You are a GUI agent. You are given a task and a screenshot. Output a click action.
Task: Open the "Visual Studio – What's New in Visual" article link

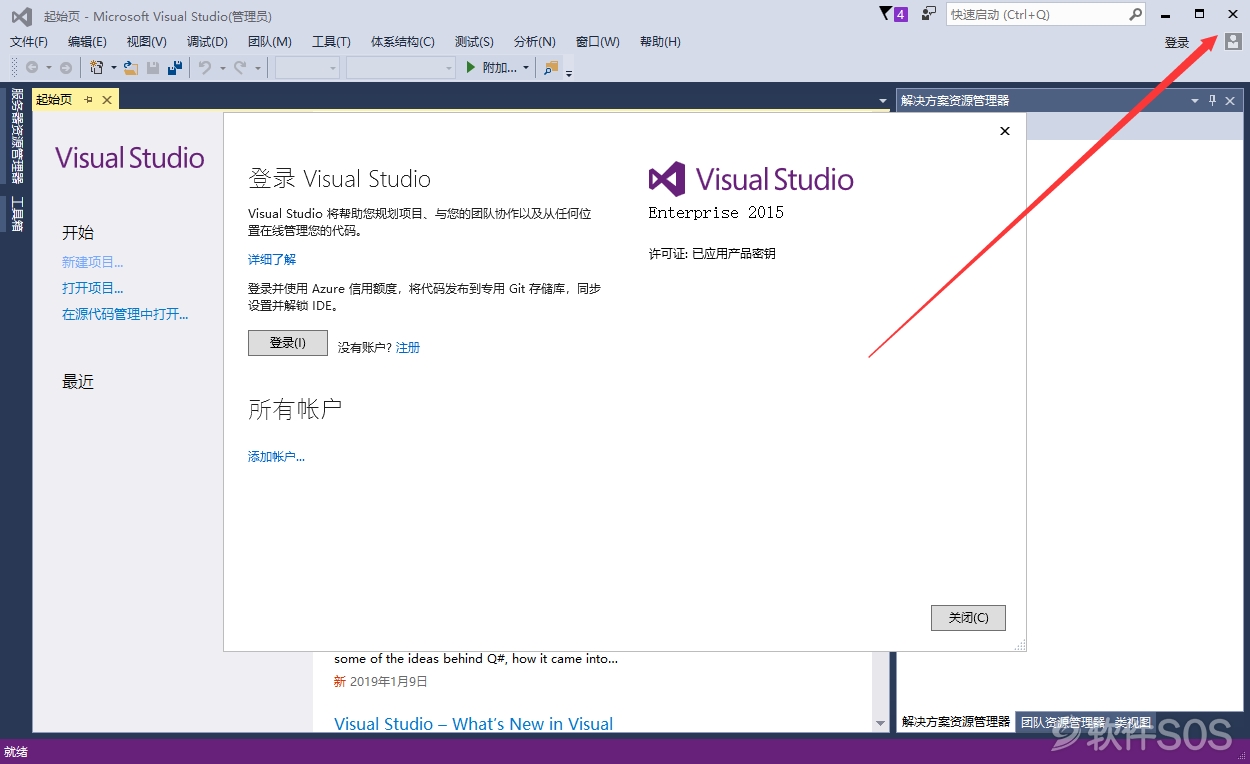coord(474,724)
